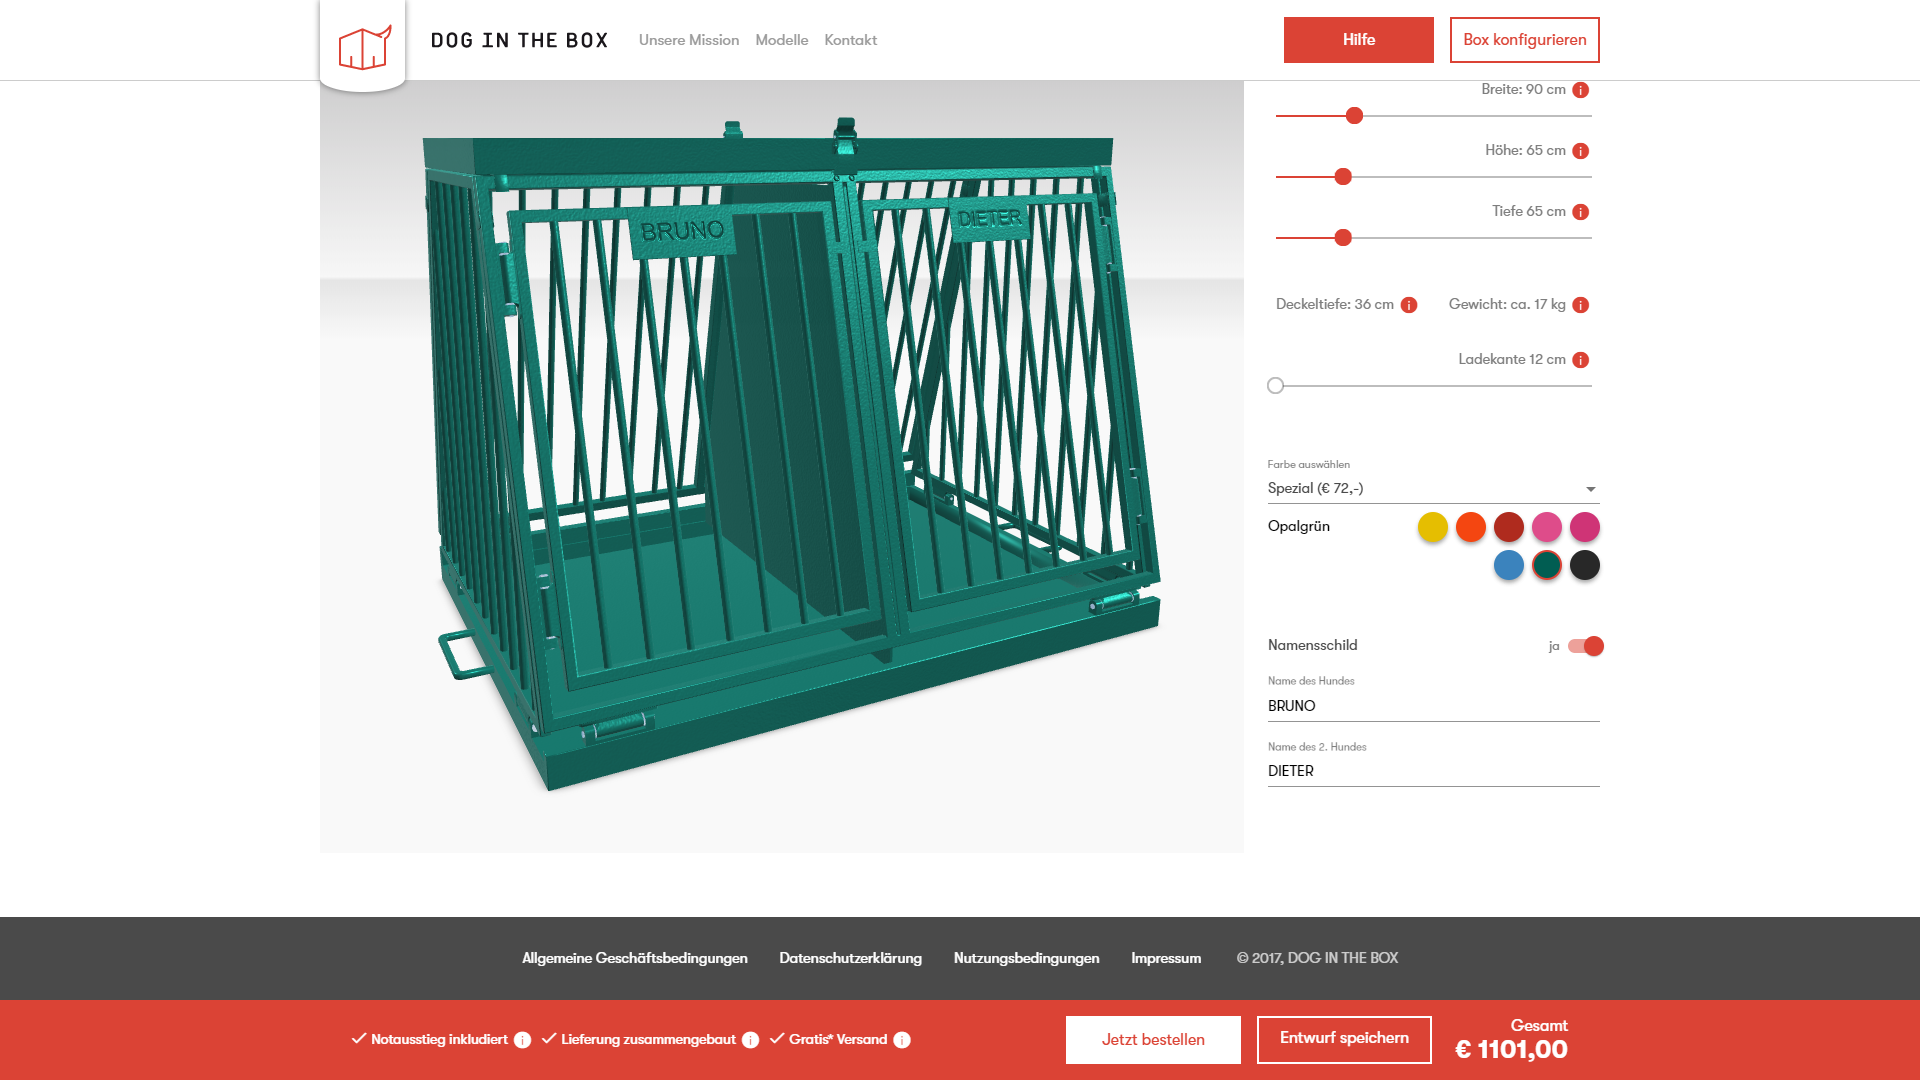Image resolution: width=1920 pixels, height=1080 pixels.
Task: Click the Hilfe help button
Action: pyautogui.click(x=1358, y=40)
